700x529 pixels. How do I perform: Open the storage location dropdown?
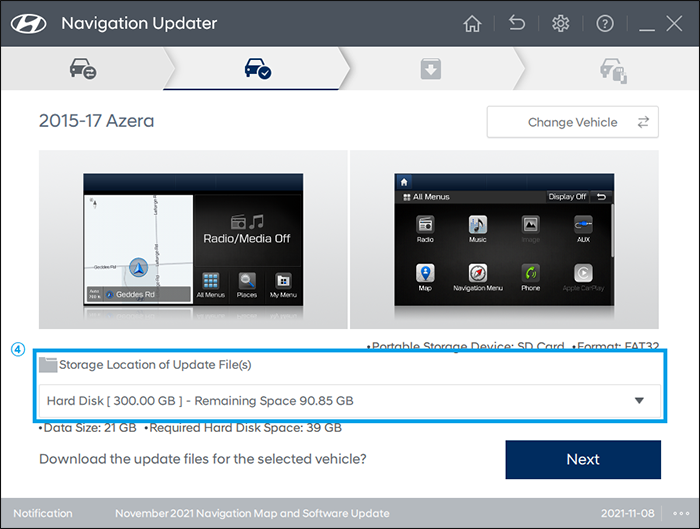click(350, 401)
